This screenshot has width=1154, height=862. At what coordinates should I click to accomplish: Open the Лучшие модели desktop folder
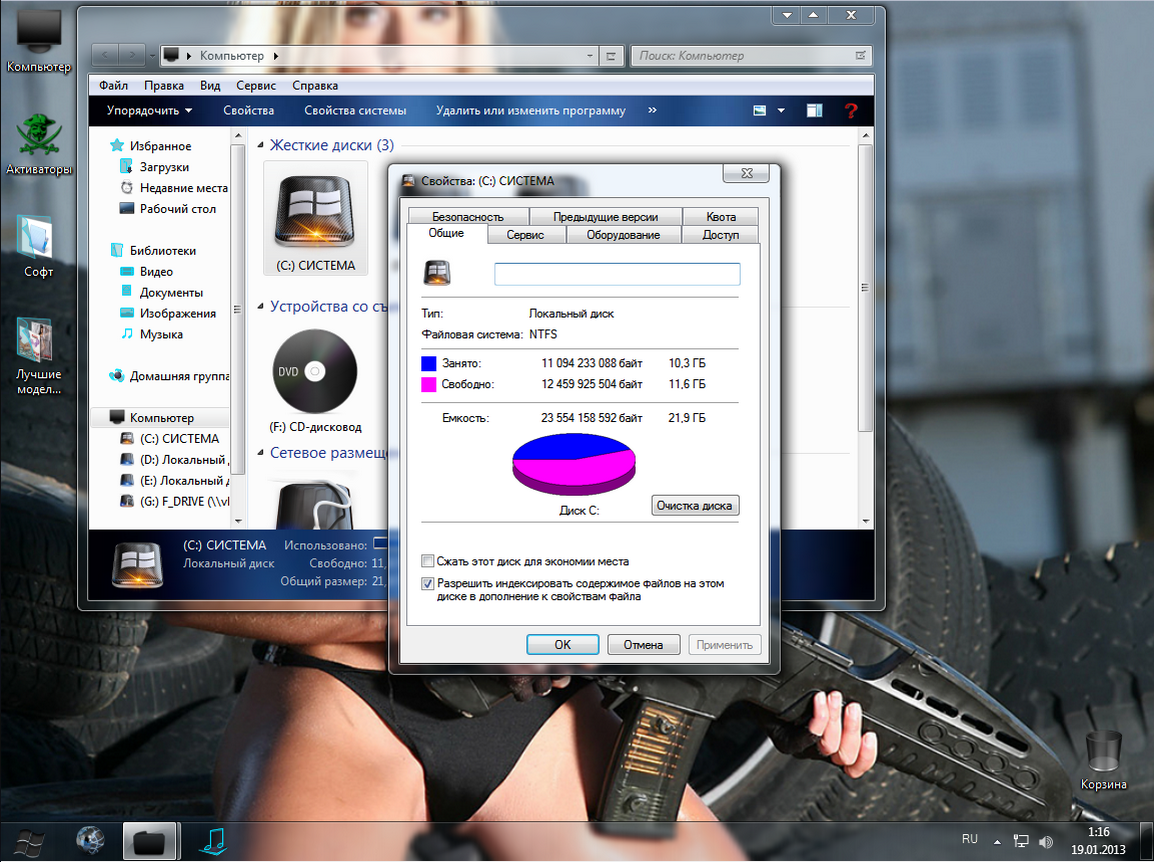point(38,356)
